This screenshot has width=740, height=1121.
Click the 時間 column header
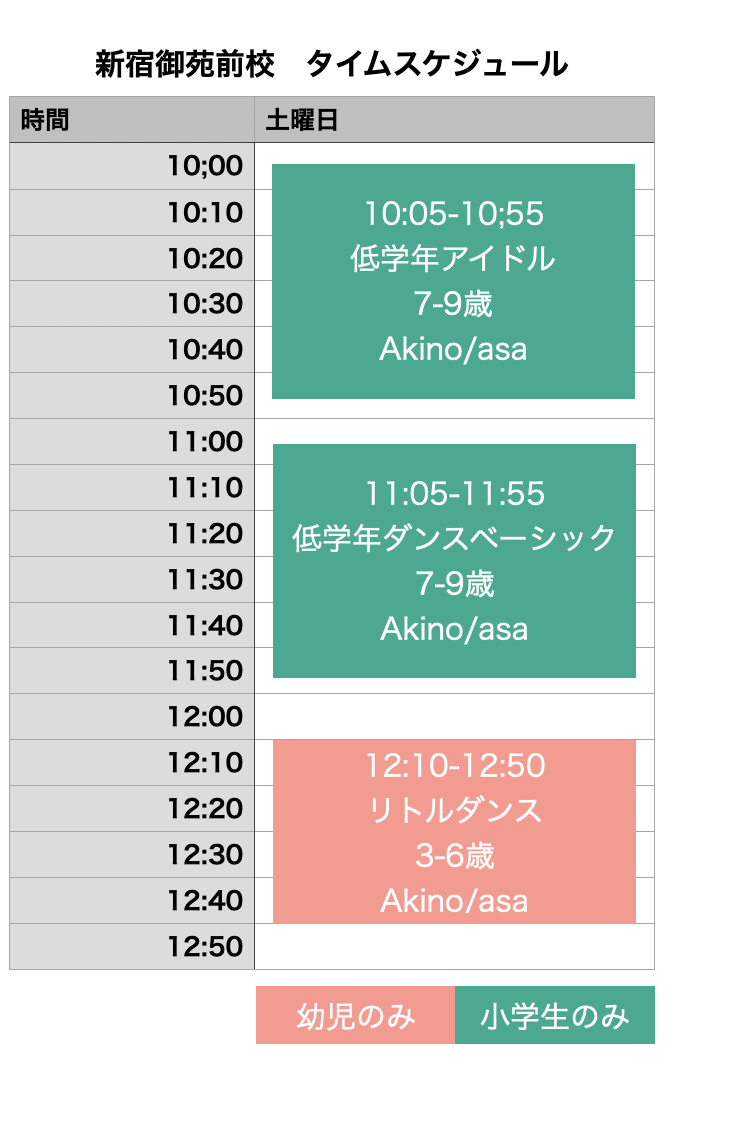(132, 120)
